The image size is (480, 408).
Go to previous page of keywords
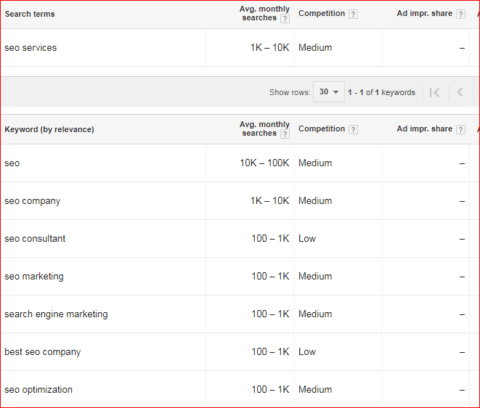tap(460, 92)
